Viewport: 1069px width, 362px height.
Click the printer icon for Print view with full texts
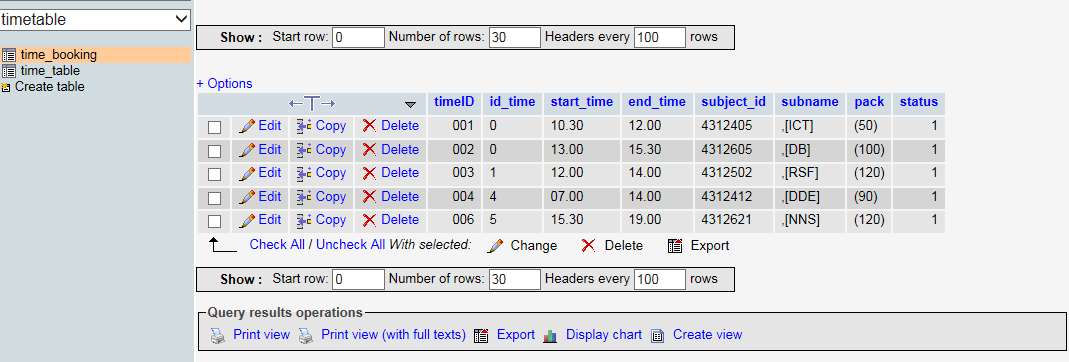(x=305, y=335)
